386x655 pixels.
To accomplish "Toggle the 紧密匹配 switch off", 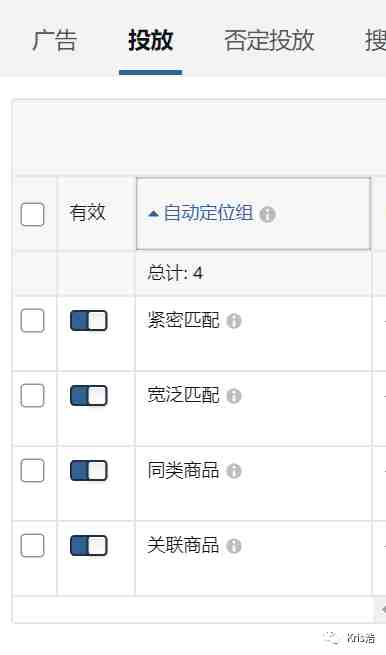I will point(89,321).
